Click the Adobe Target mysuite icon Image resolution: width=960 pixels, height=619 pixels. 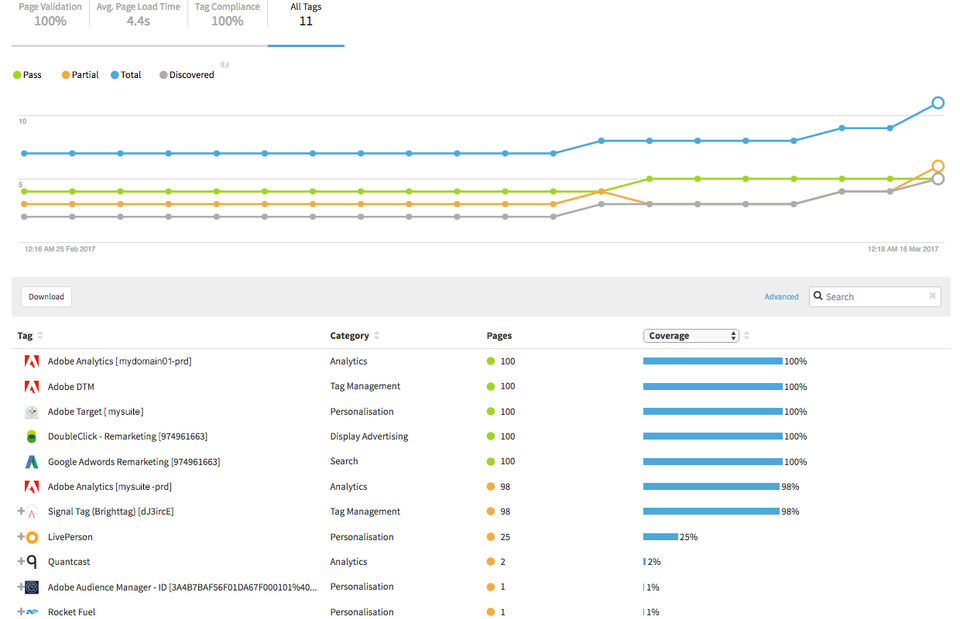32,411
